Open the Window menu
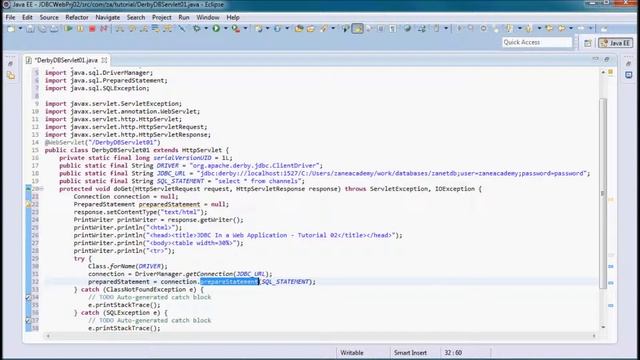 point(208,17)
